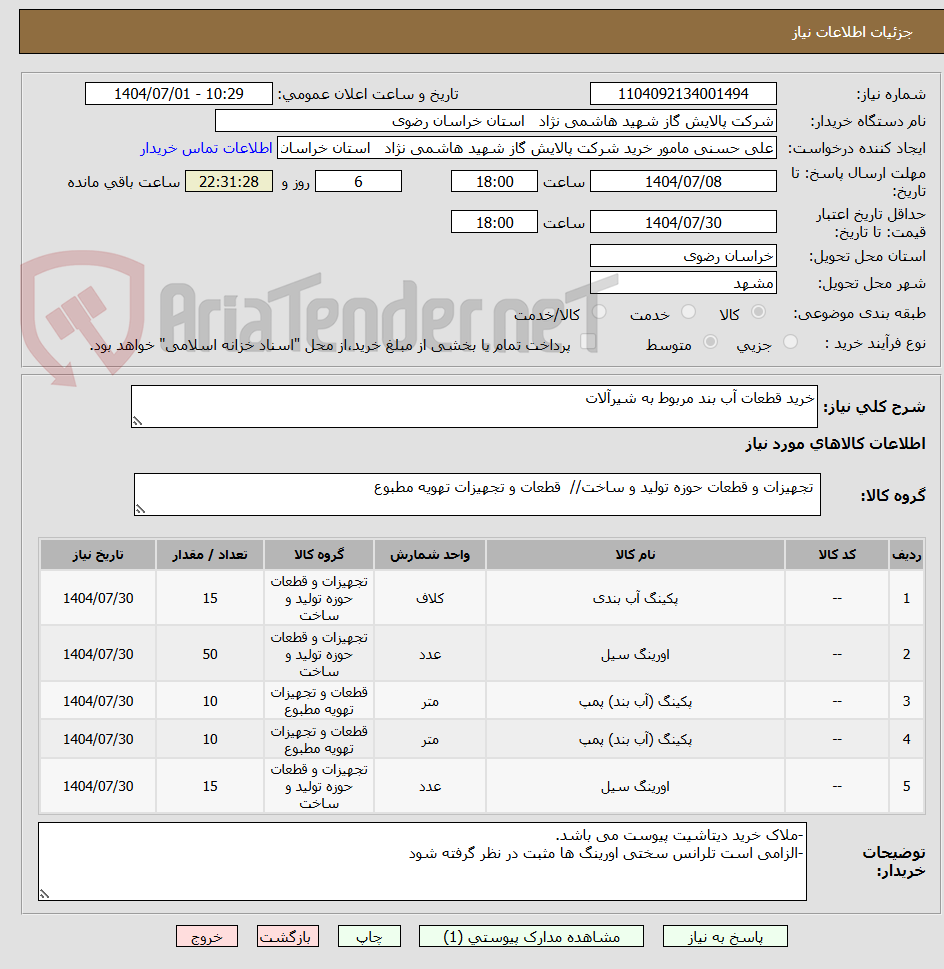Select جزیی purchase process type

click(791, 341)
